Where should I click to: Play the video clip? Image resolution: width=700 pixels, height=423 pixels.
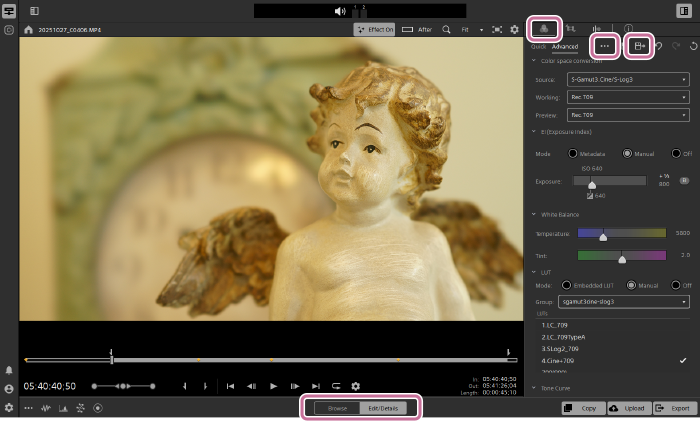click(x=273, y=386)
